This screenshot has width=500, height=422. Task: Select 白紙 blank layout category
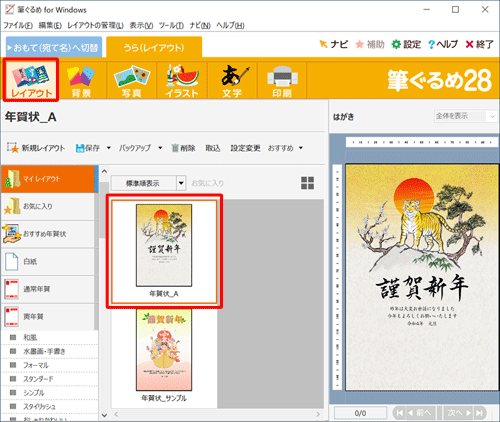point(48,261)
